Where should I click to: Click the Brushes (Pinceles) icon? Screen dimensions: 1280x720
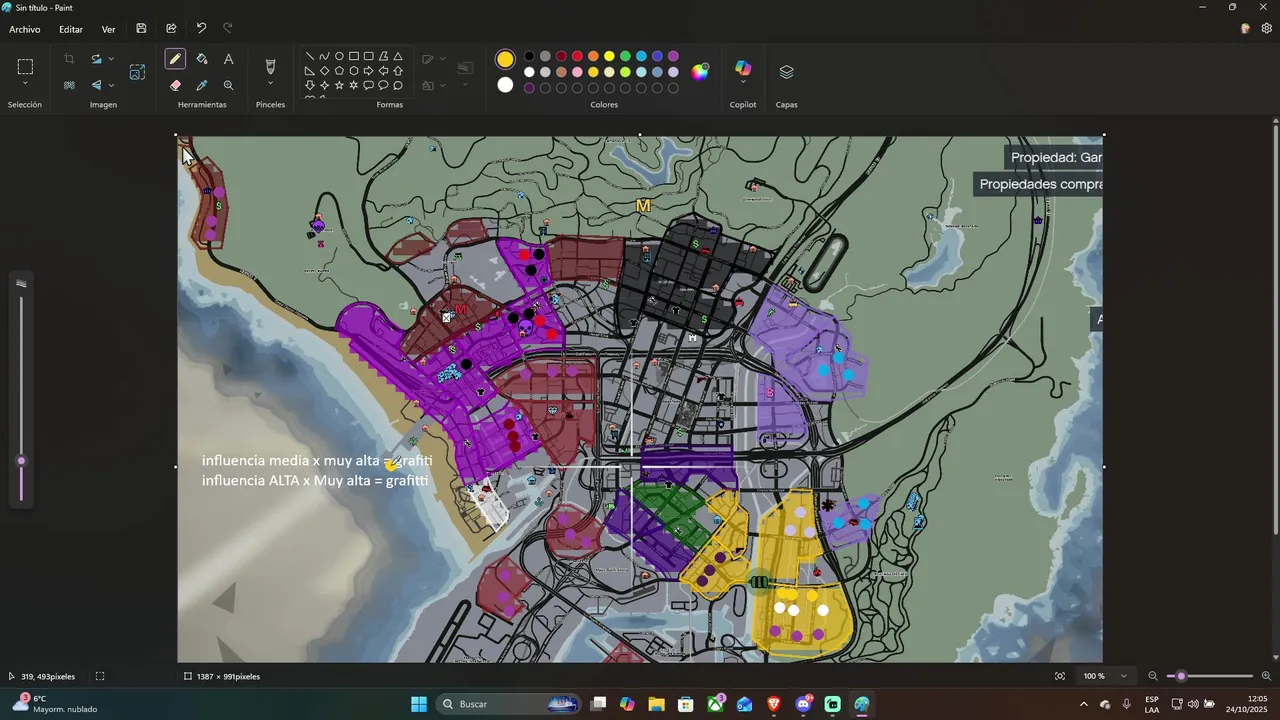(x=270, y=66)
